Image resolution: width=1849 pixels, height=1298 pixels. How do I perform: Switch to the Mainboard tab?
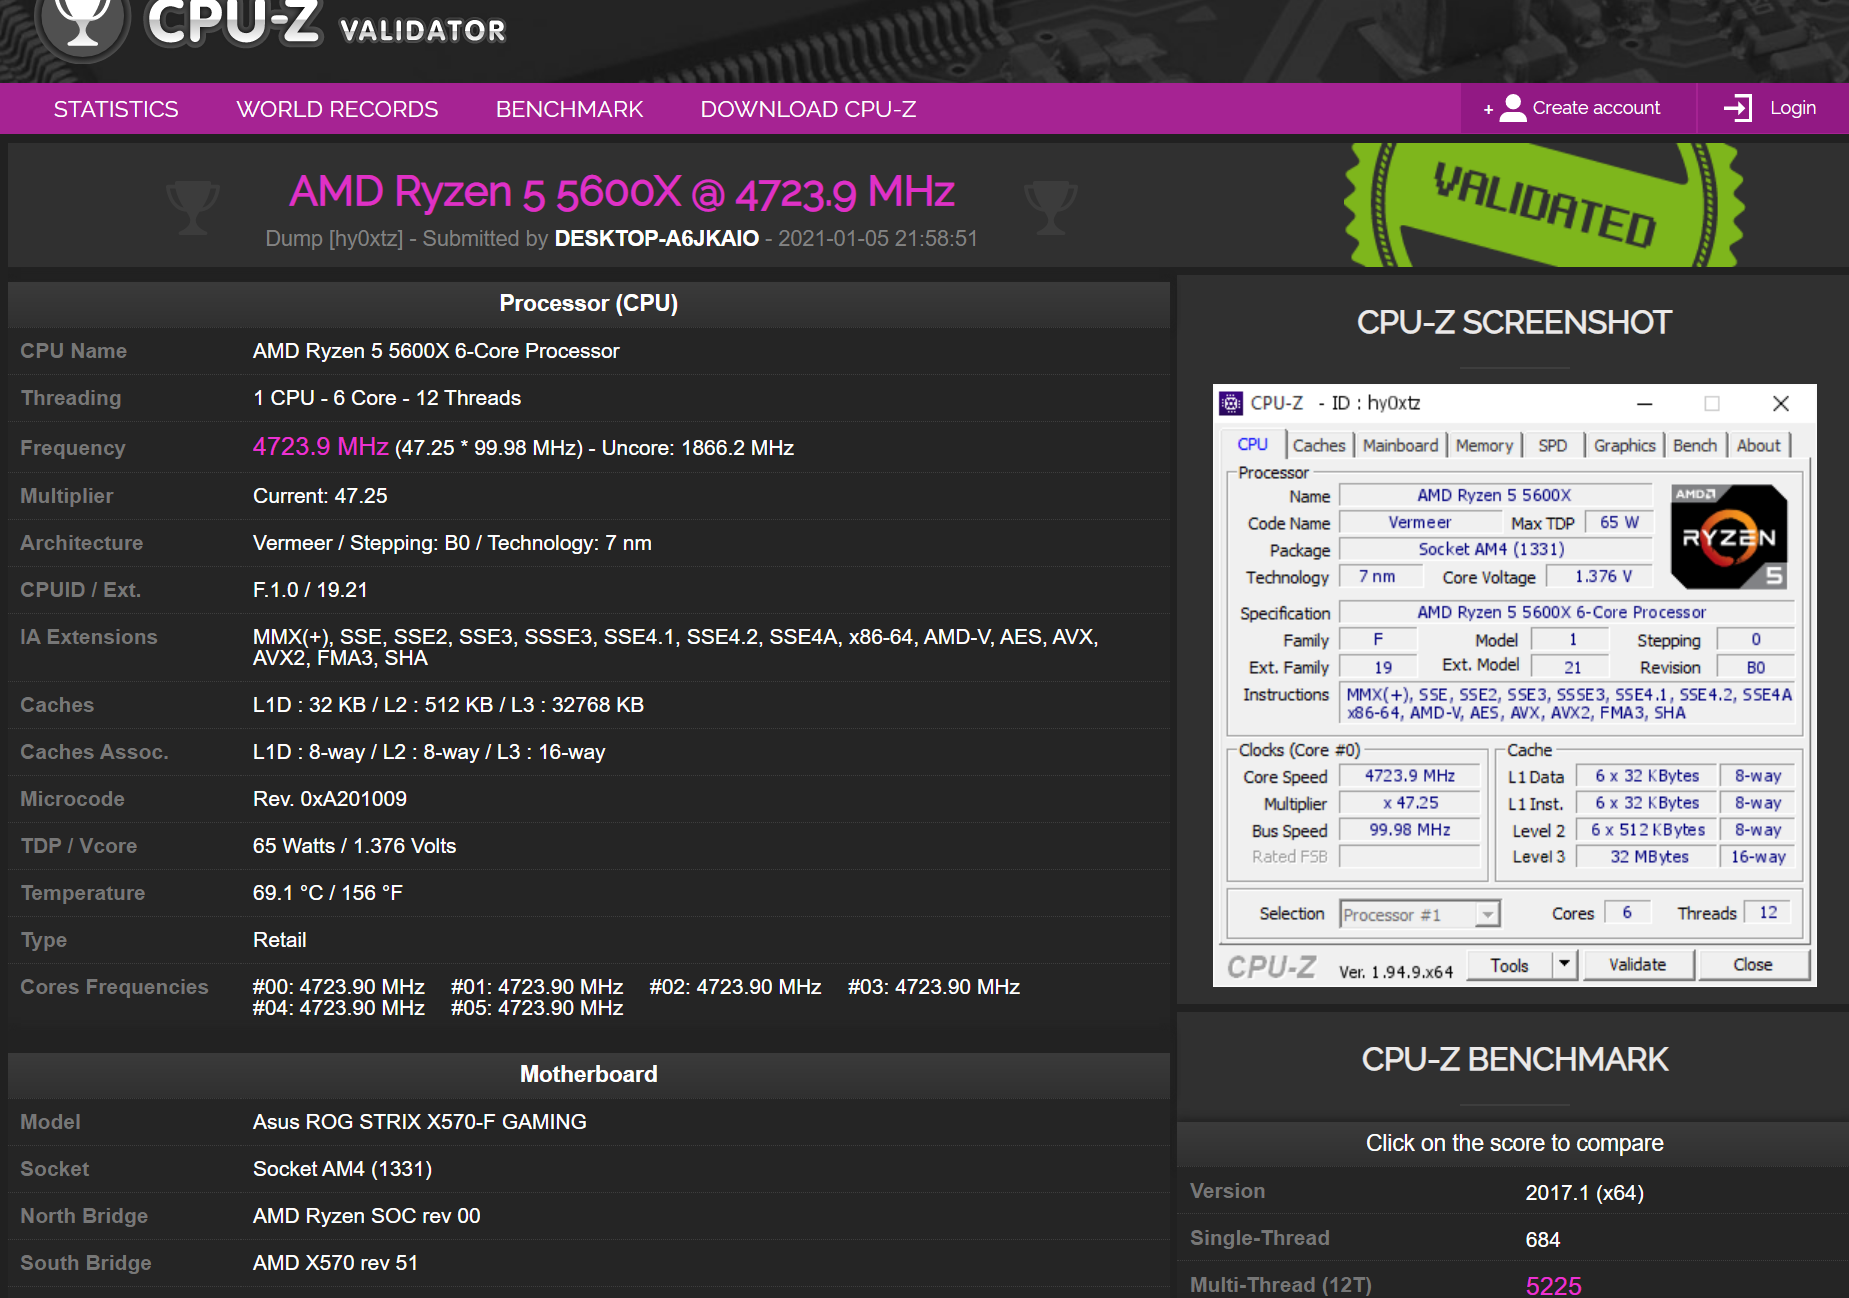1400,446
